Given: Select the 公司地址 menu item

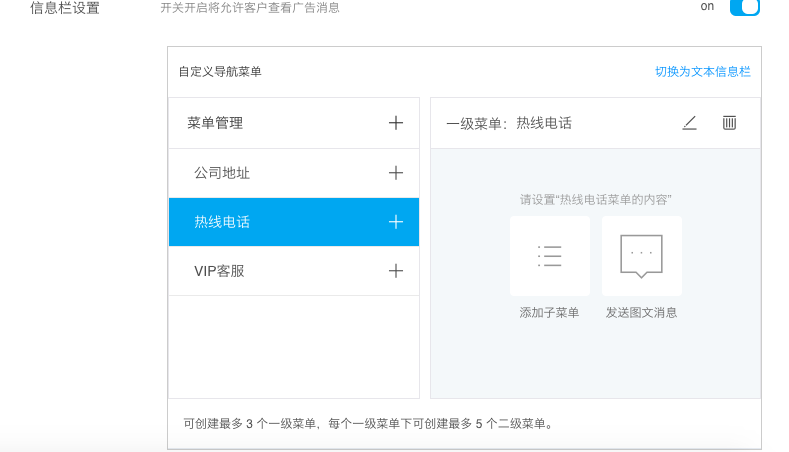Looking at the screenshot, I should (x=222, y=173).
